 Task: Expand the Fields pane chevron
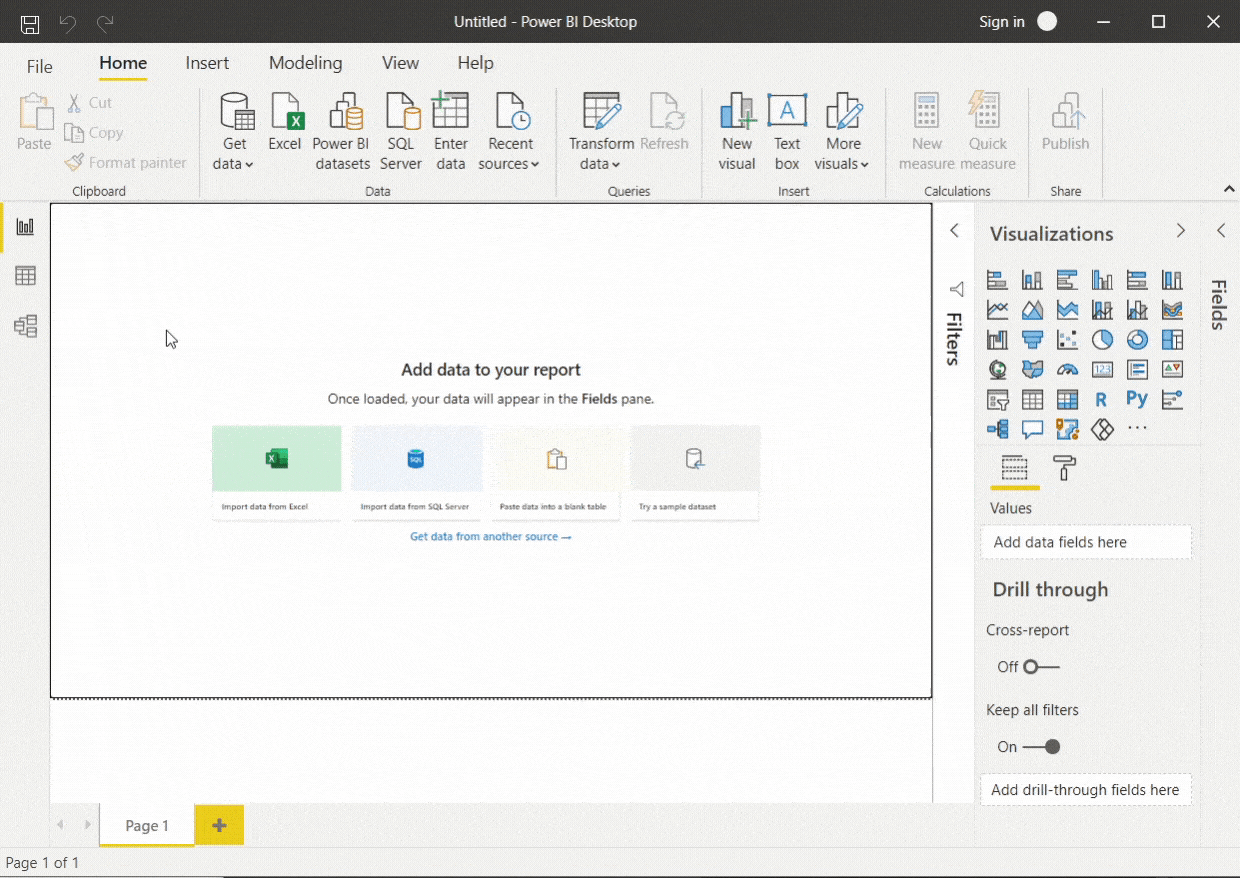point(1221,231)
